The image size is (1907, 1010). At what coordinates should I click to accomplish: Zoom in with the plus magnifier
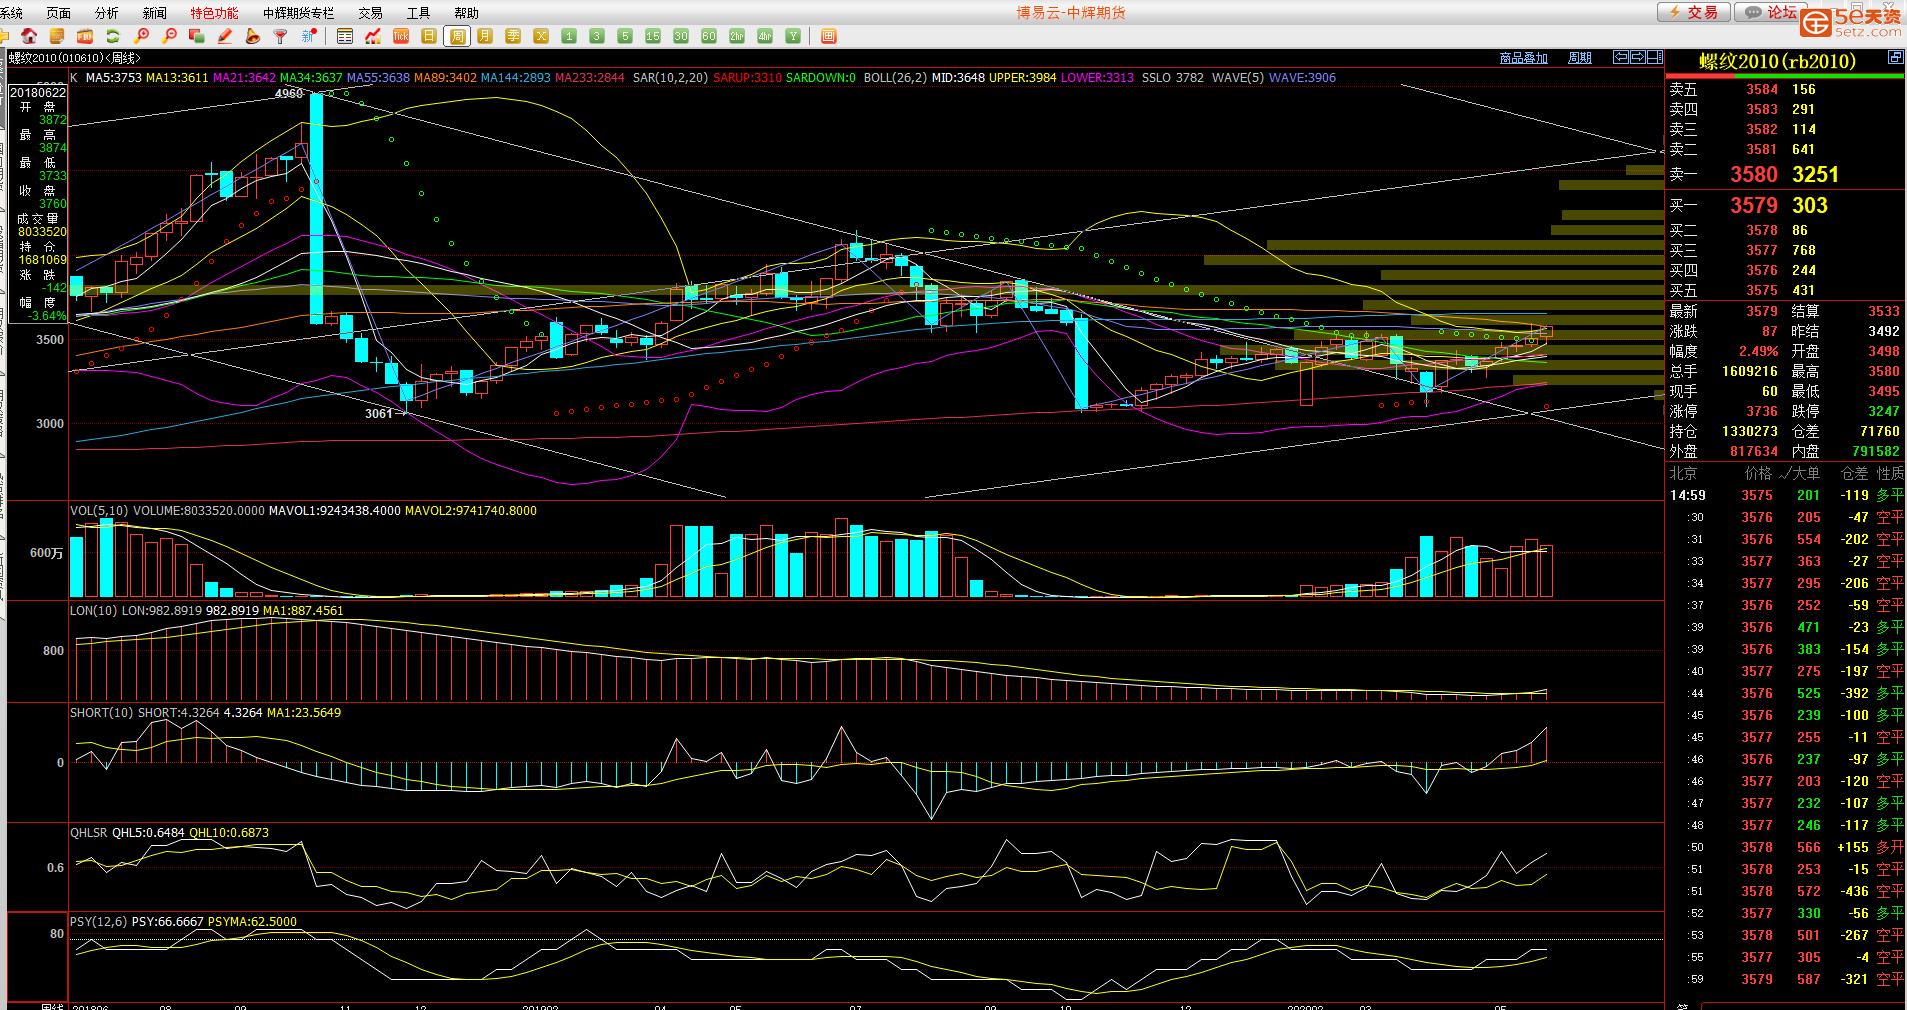point(141,36)
